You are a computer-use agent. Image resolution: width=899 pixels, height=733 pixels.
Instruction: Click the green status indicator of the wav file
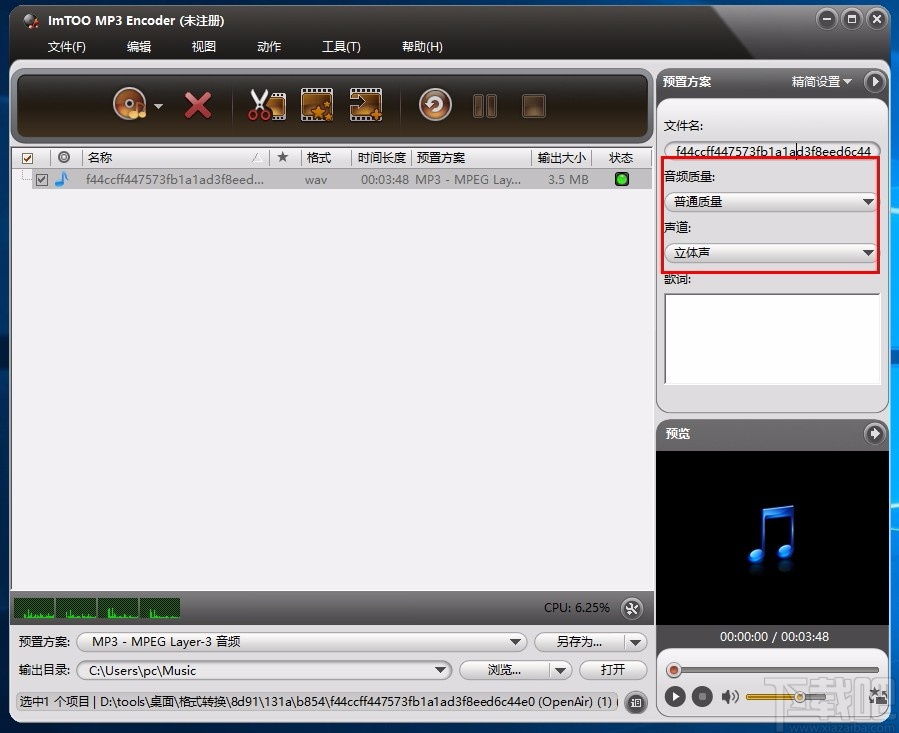621,179
